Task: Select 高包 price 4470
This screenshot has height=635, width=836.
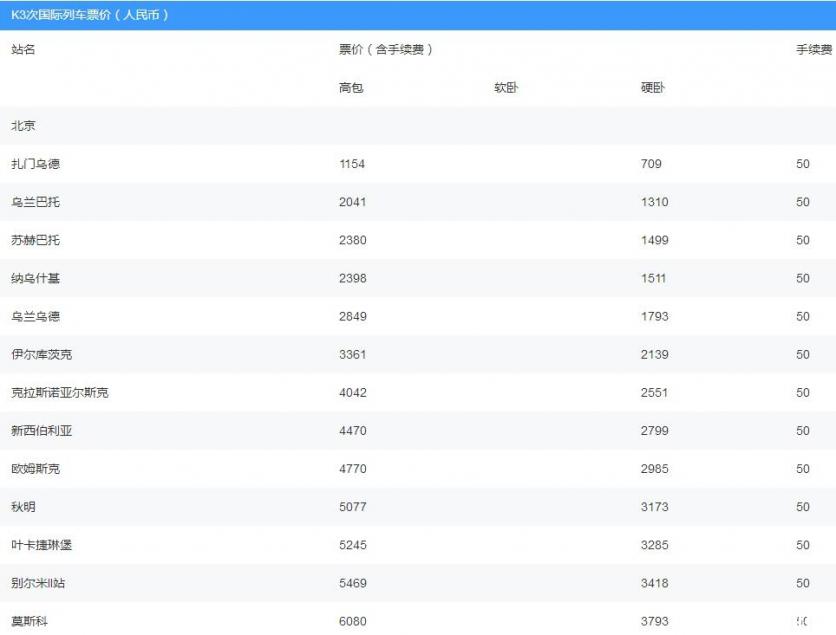Action: pos(352,431)
